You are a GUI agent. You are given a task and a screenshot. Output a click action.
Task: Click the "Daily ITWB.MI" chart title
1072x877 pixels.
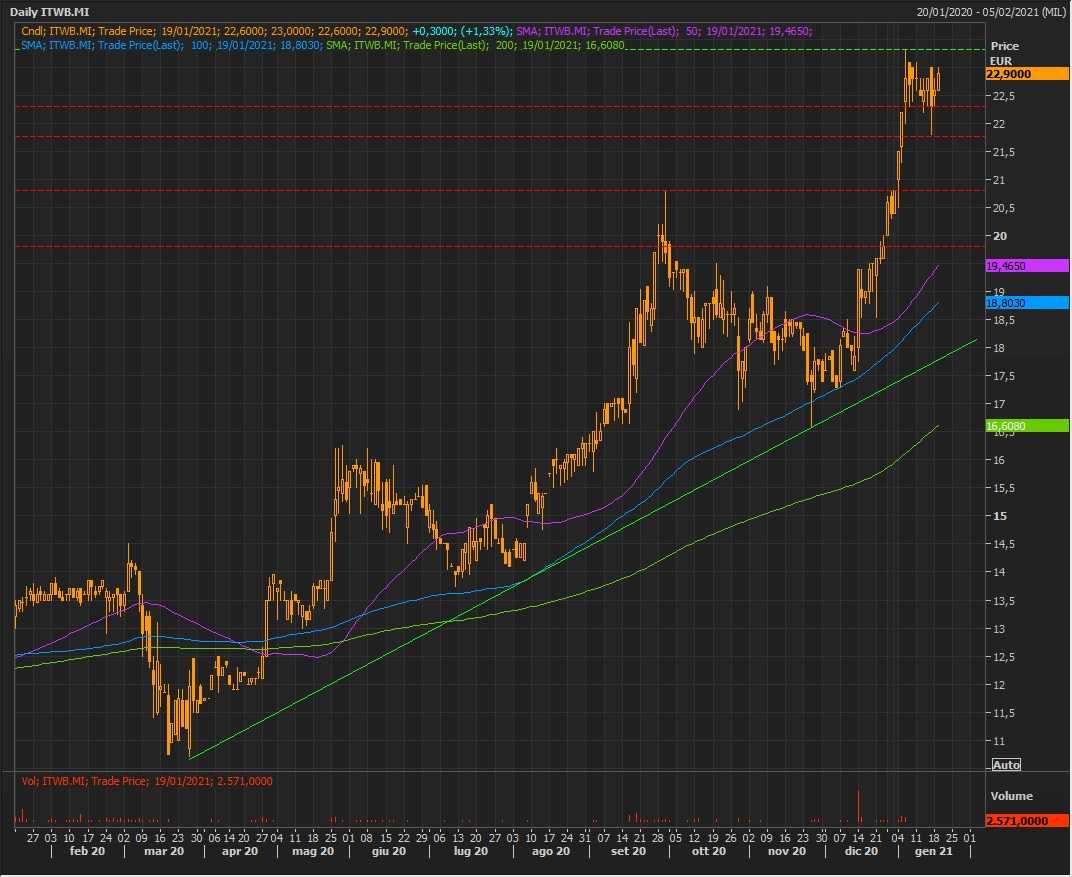pyautogui.click(x=48, y=12)
